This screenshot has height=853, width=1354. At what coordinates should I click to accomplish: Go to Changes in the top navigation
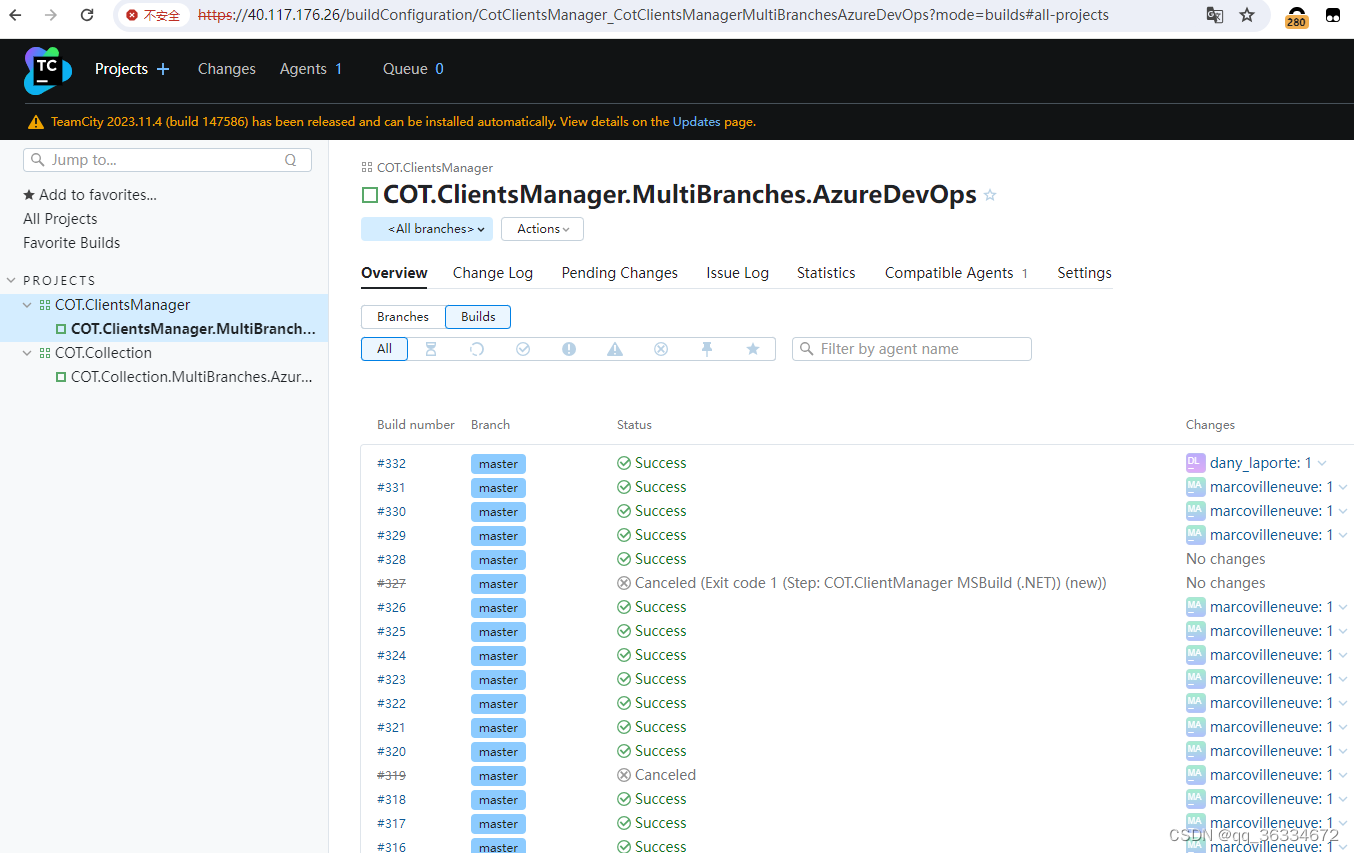pyautogui.click(x=227, y=69)
